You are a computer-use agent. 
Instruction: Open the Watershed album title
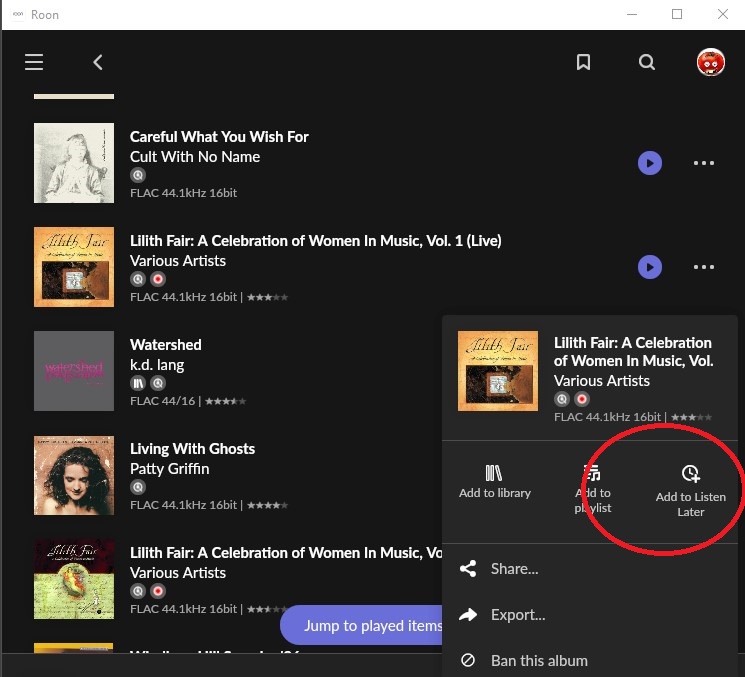tap(166, 345)
